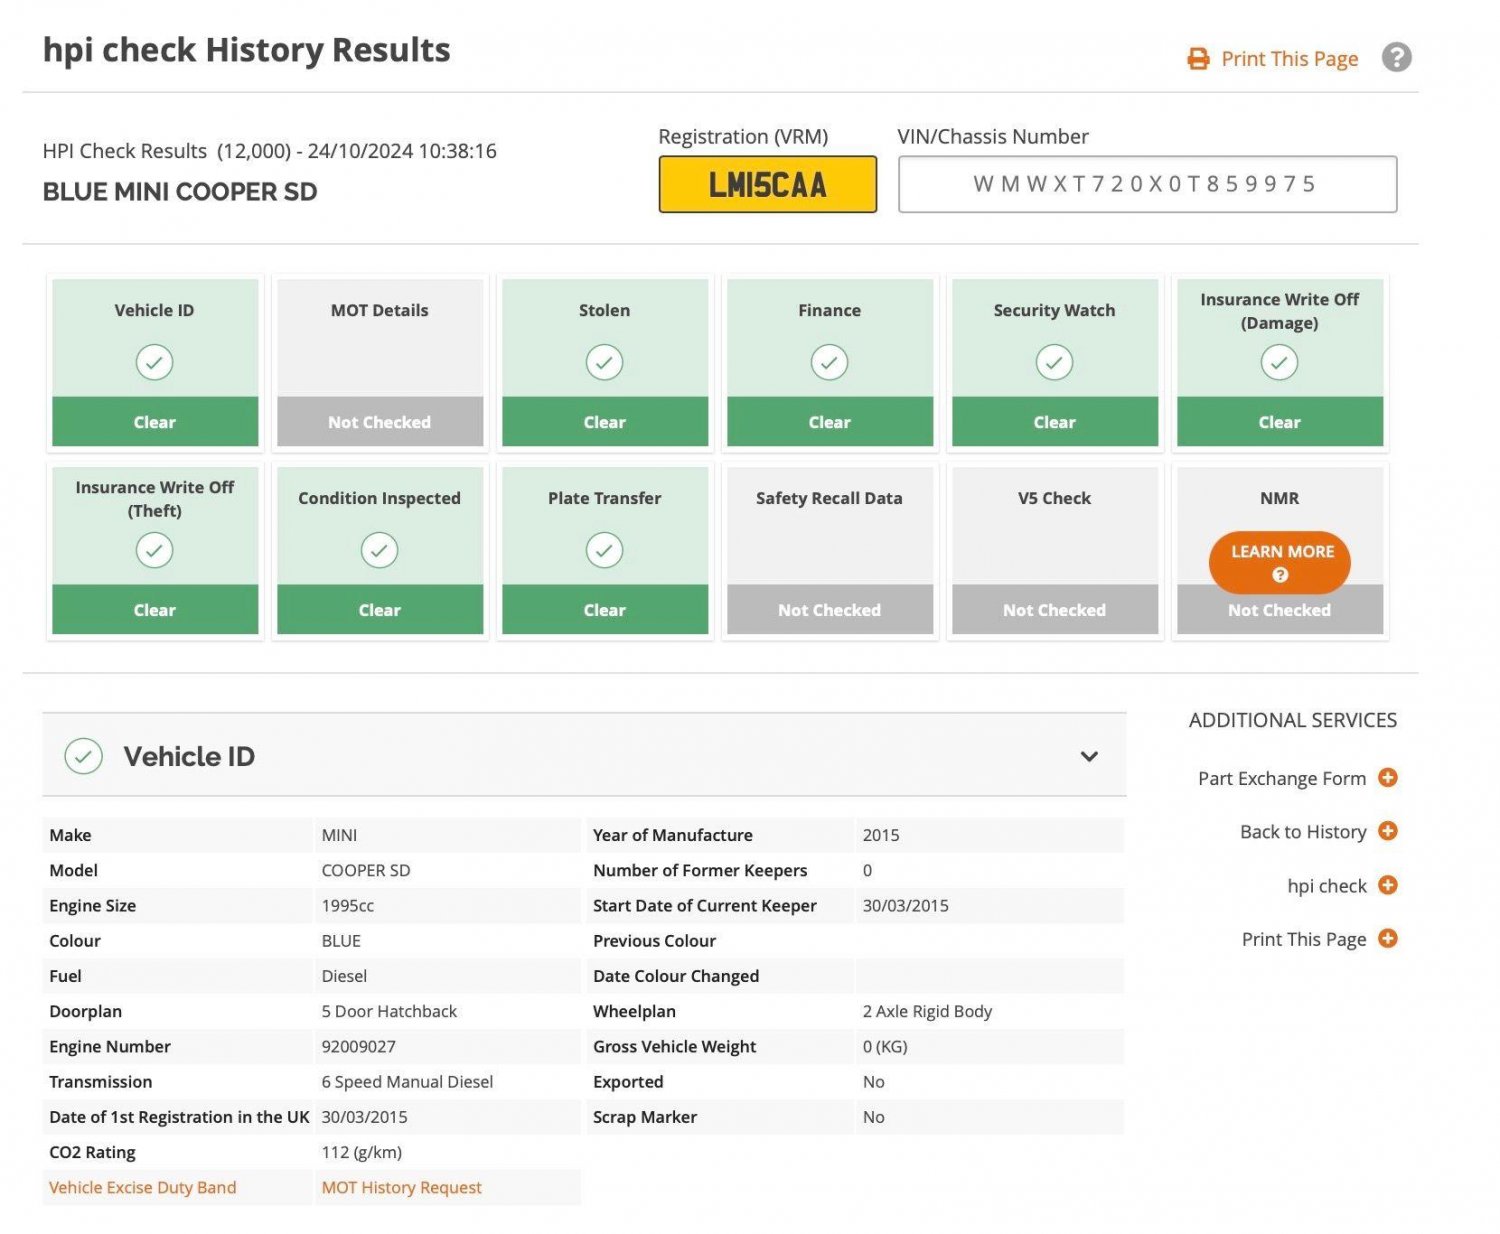Viewport: 1500px width, 1234px height.
Task: Click the sidebar Print This Page plus icon
Action: [1387, 938]
